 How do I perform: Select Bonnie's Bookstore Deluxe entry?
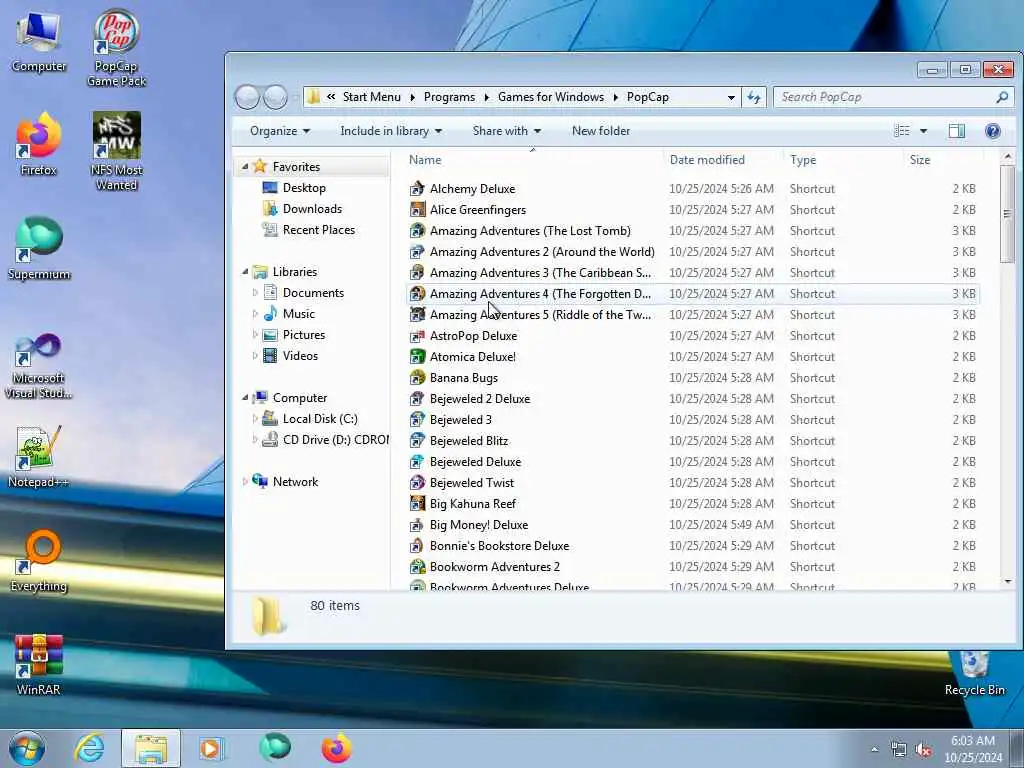tap(692, 545)
